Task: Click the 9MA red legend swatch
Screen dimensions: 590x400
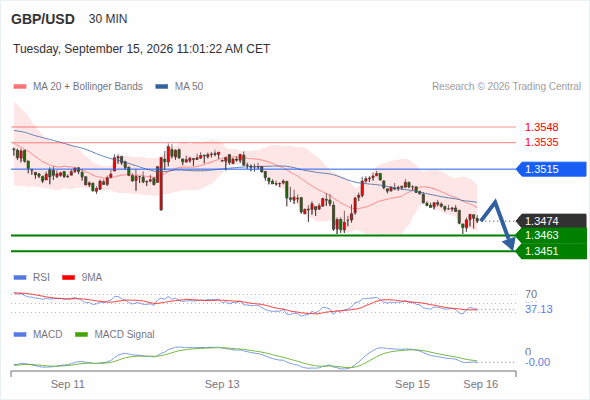Action: tap(68, 278)
